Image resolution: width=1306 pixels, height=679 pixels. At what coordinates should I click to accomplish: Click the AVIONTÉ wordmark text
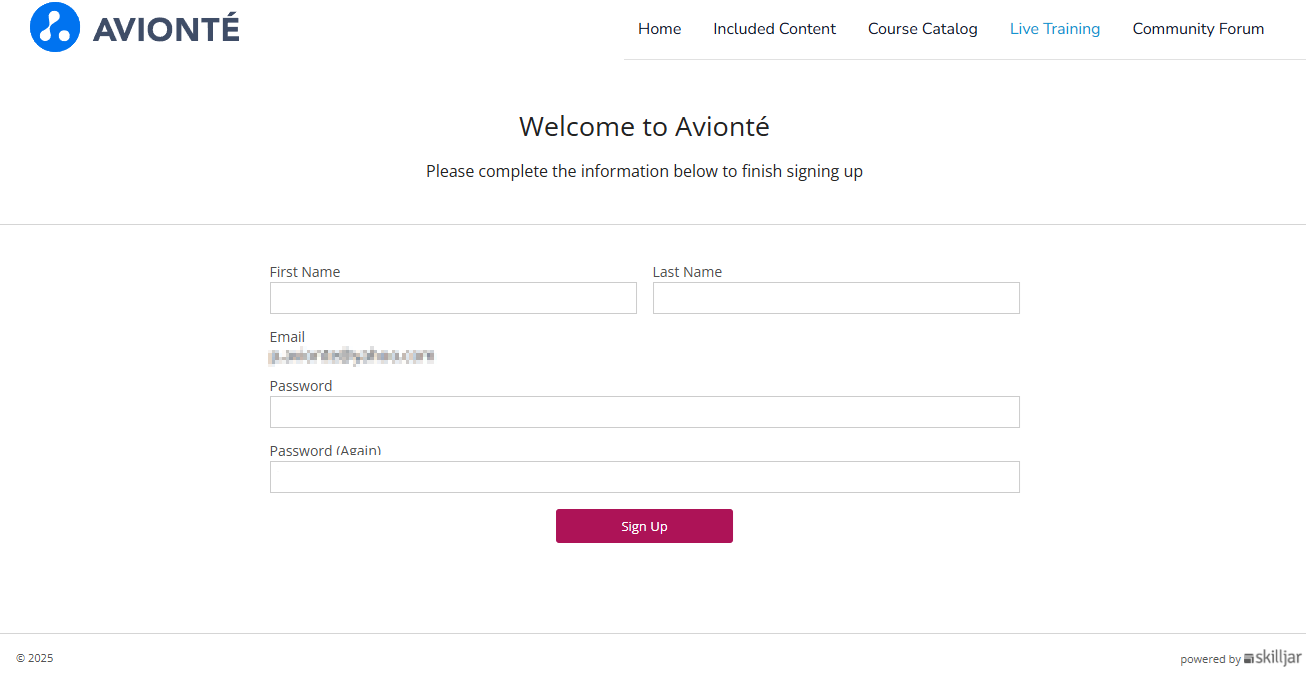pos(166,29)
